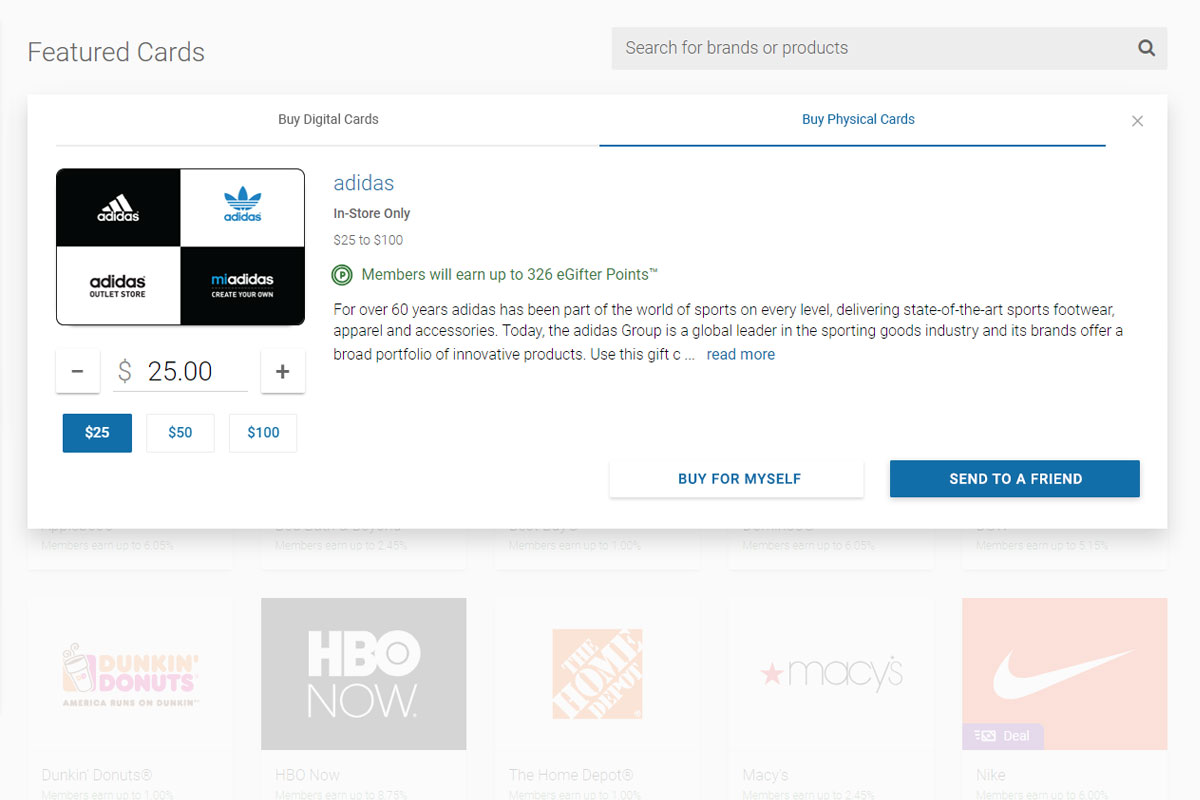Click the '$25 to $100' range text
Image resolution: width=1200 pixels, height=800 pixels.
(x=368, y=240)
